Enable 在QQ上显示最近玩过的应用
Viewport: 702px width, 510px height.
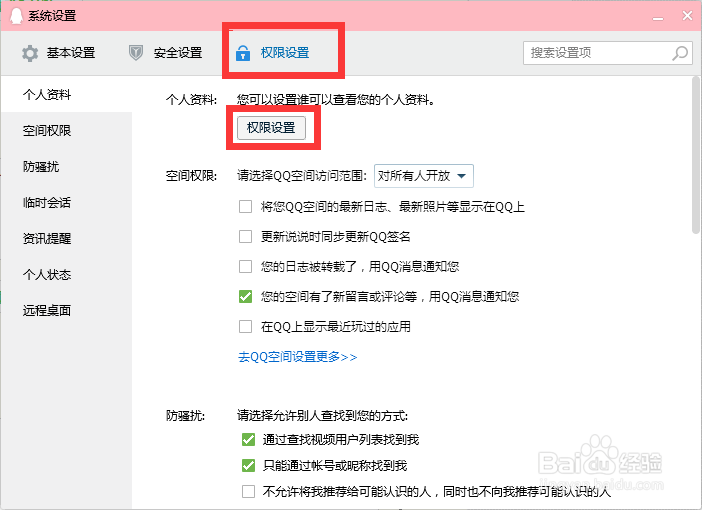pos(245,326)
